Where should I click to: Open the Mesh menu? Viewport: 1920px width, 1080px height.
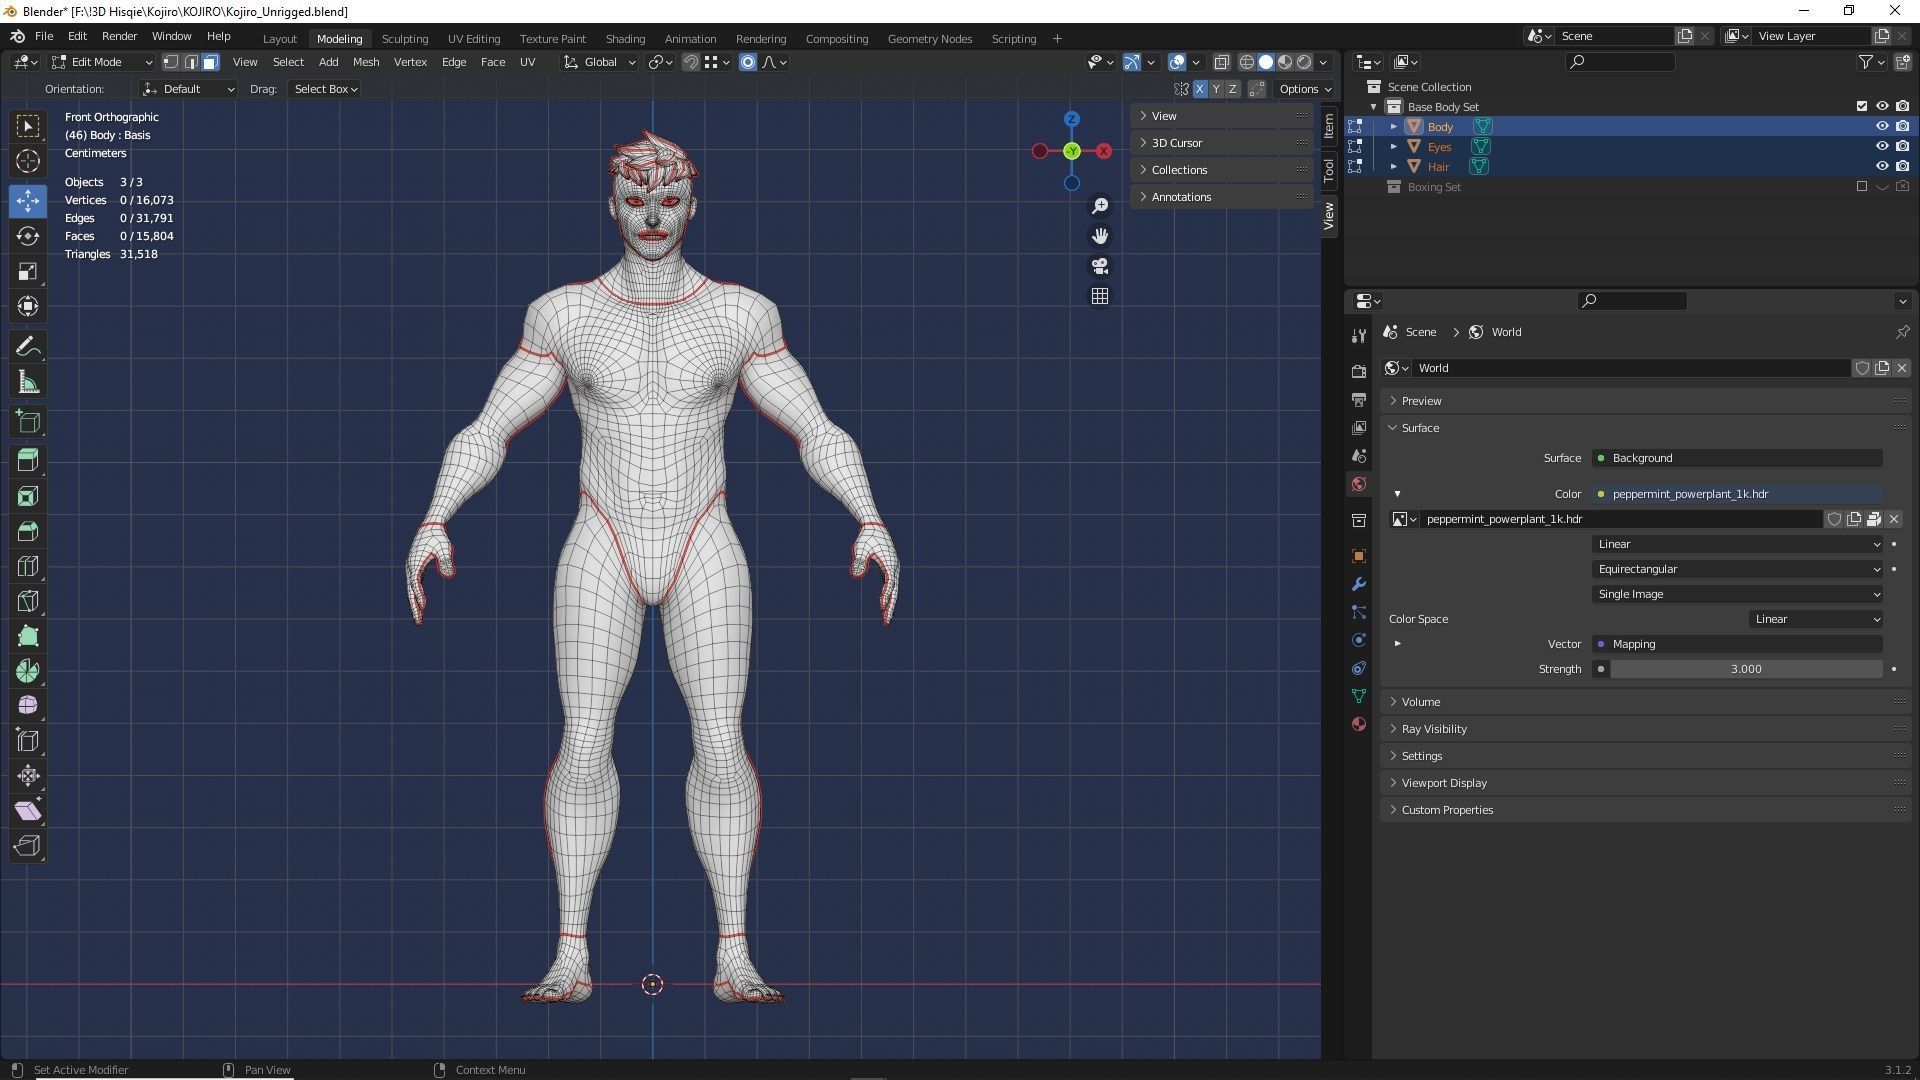pyautogui.click(x=365, y=62)
